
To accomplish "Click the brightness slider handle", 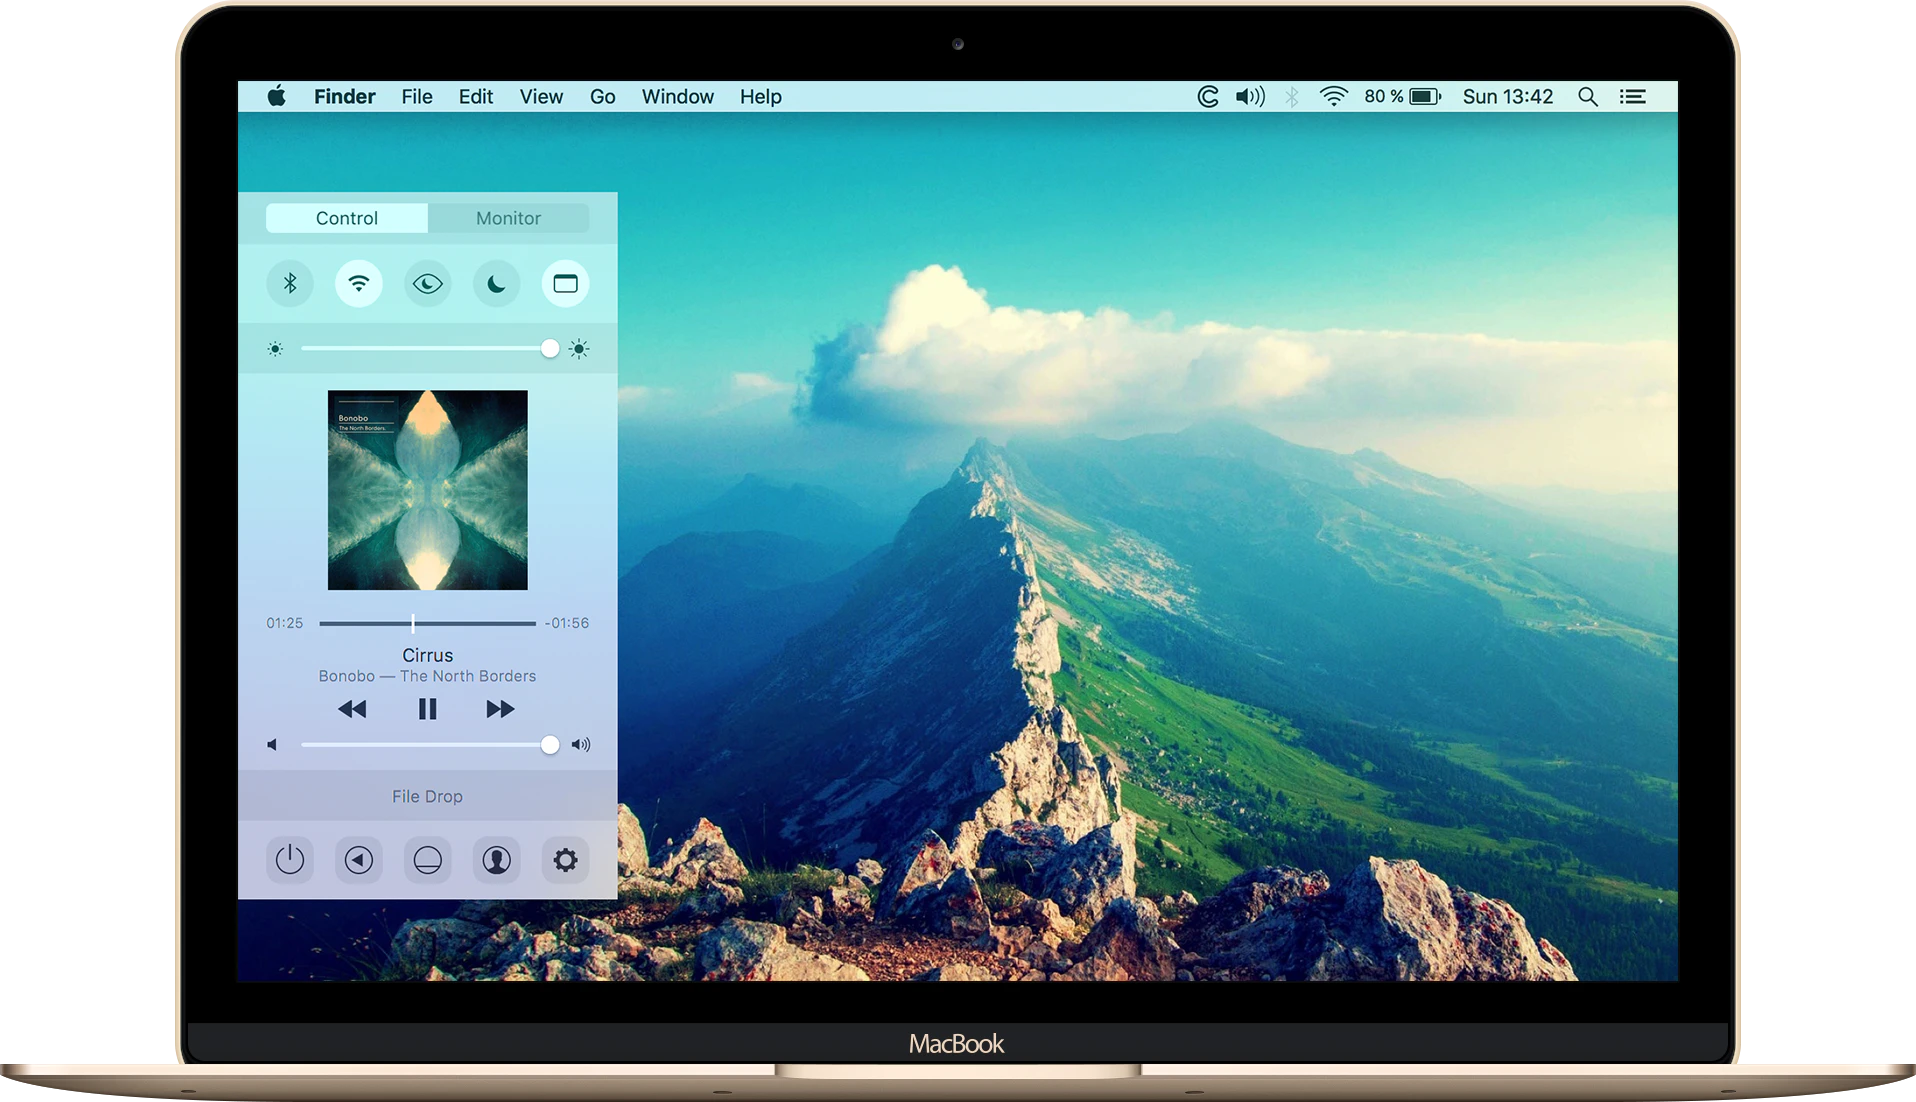I will pos(550,349).
